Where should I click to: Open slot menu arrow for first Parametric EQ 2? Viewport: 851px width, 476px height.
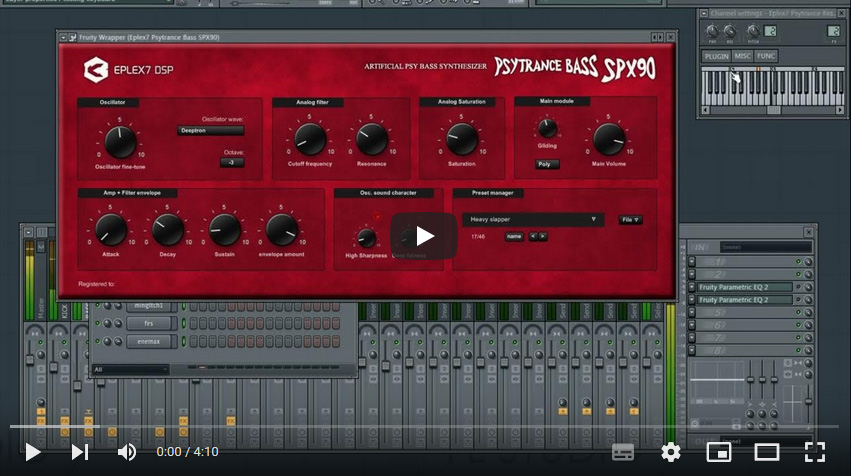(x=692, y=287)
